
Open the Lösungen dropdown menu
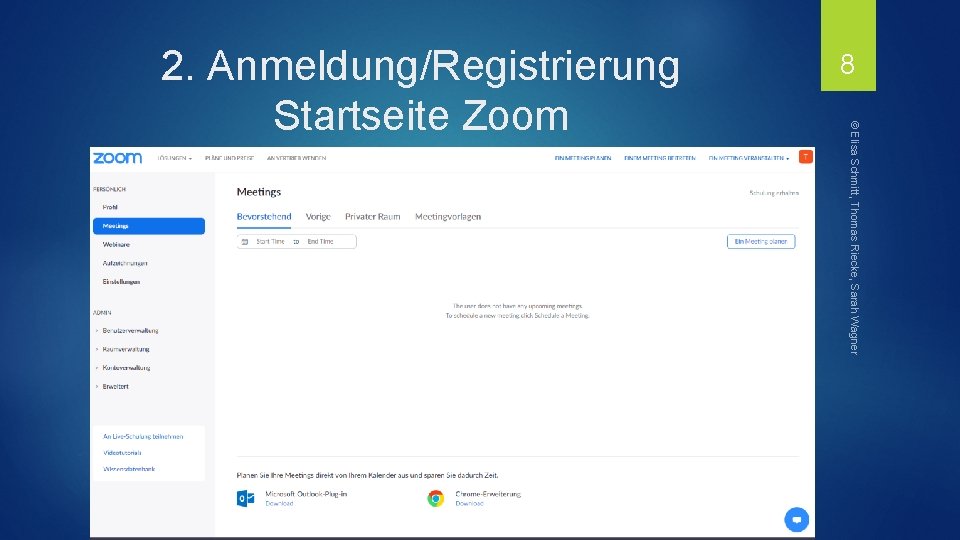click(x=174, y=158)
